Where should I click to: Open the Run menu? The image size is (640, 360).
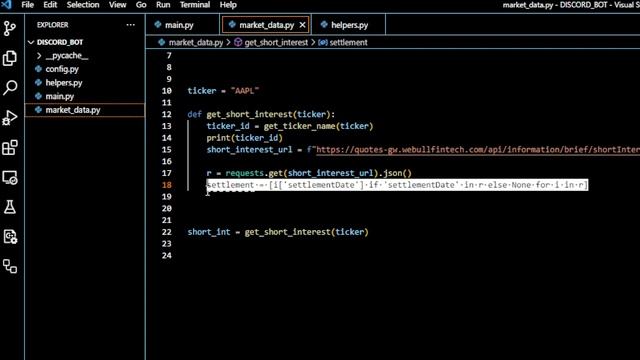163,5
